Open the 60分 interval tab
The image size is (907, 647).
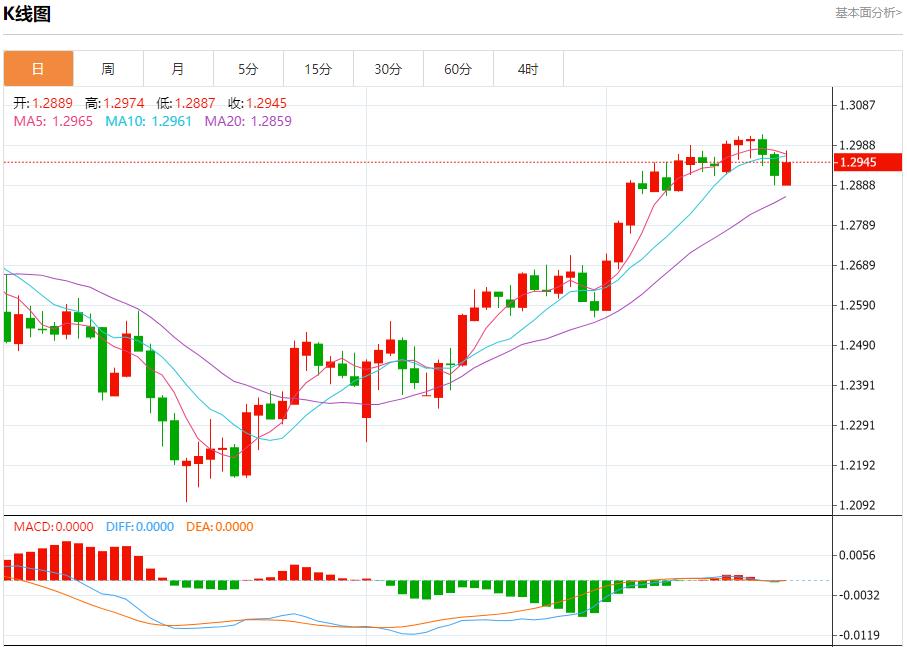[458, 69]
